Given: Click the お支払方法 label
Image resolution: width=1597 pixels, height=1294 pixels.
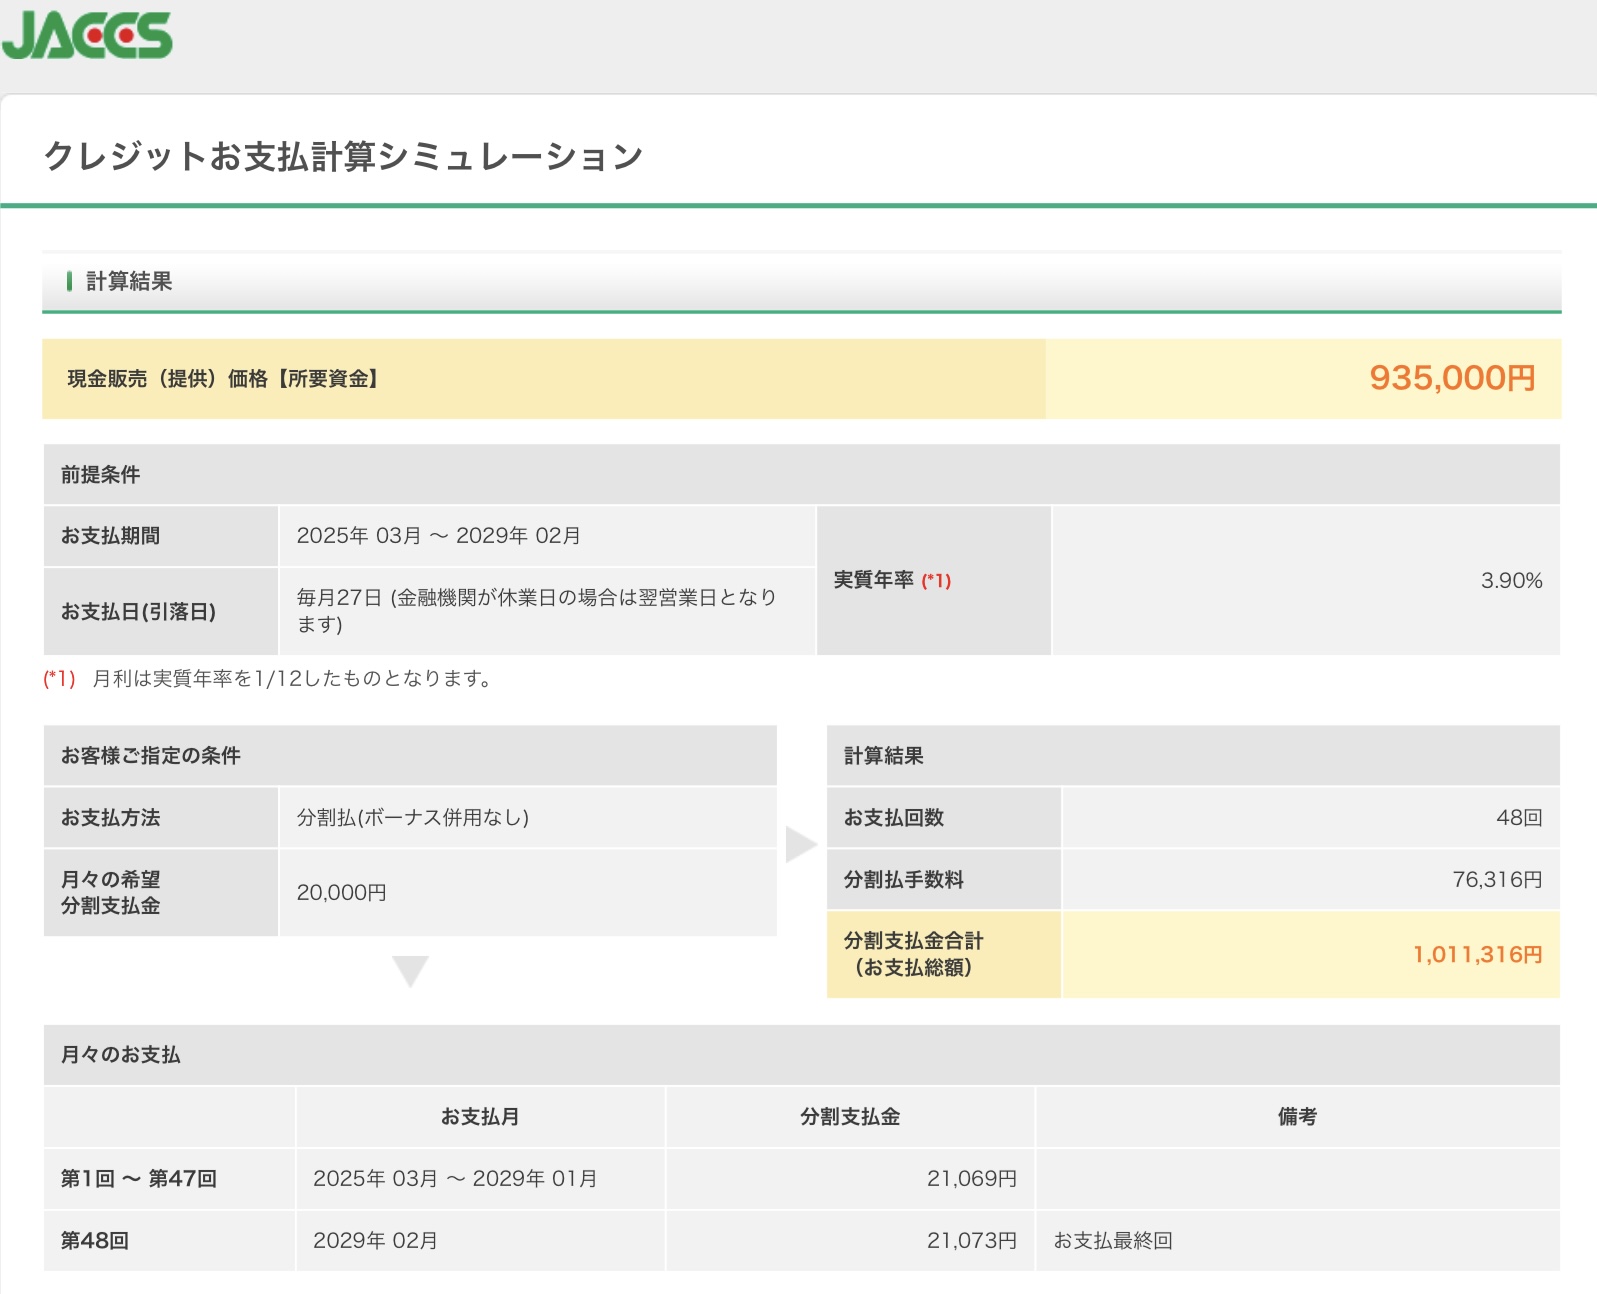Looking at the screenshot, I should pos(110,818).
